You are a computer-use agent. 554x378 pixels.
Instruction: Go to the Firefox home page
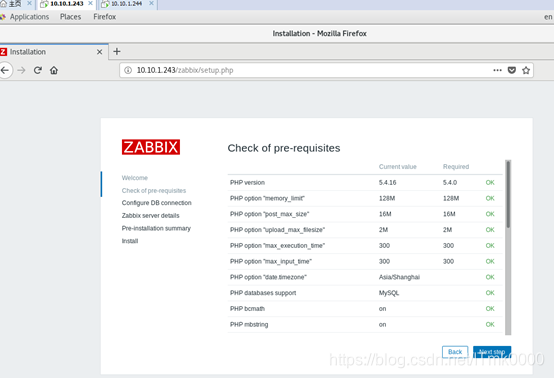[54, 70]
